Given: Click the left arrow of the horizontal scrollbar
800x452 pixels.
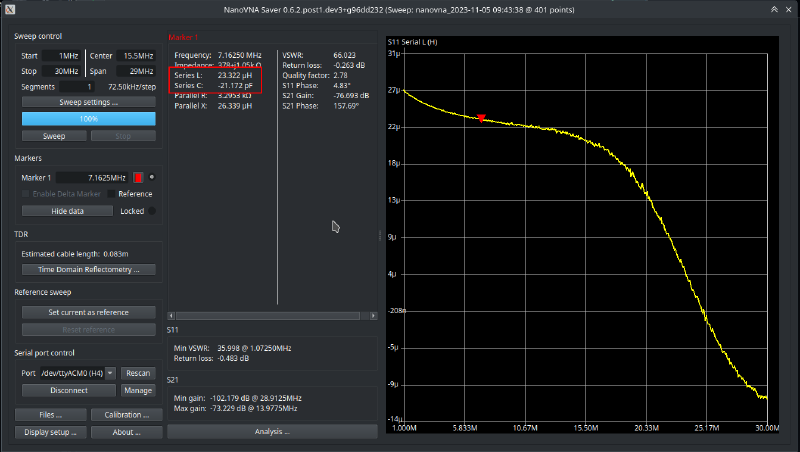Looking at the screenshot, I should point(172,316).
